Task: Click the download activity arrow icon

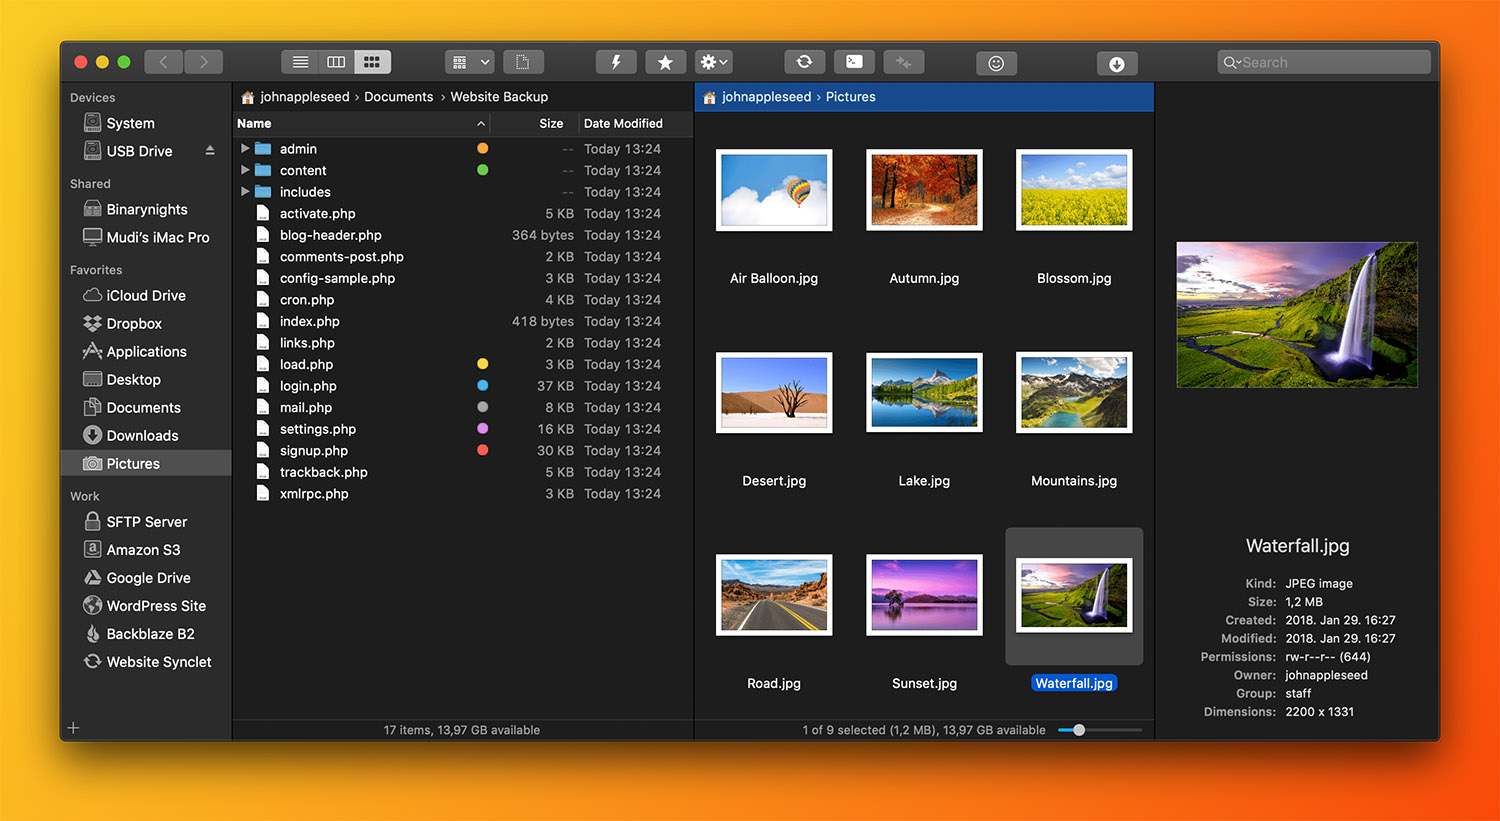Action: 1117,64
